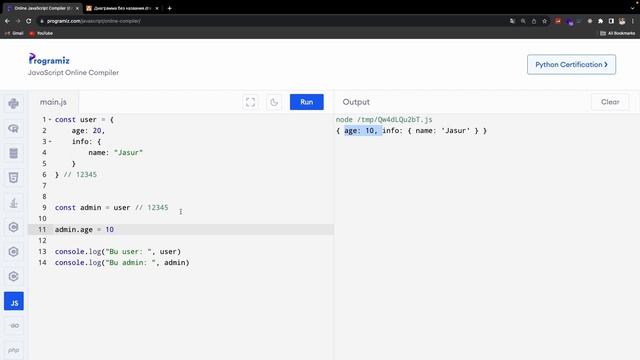This screenshot has width=640, height=360.
Task: Open the All Bookmarks folder
Action: pos(618,33)
